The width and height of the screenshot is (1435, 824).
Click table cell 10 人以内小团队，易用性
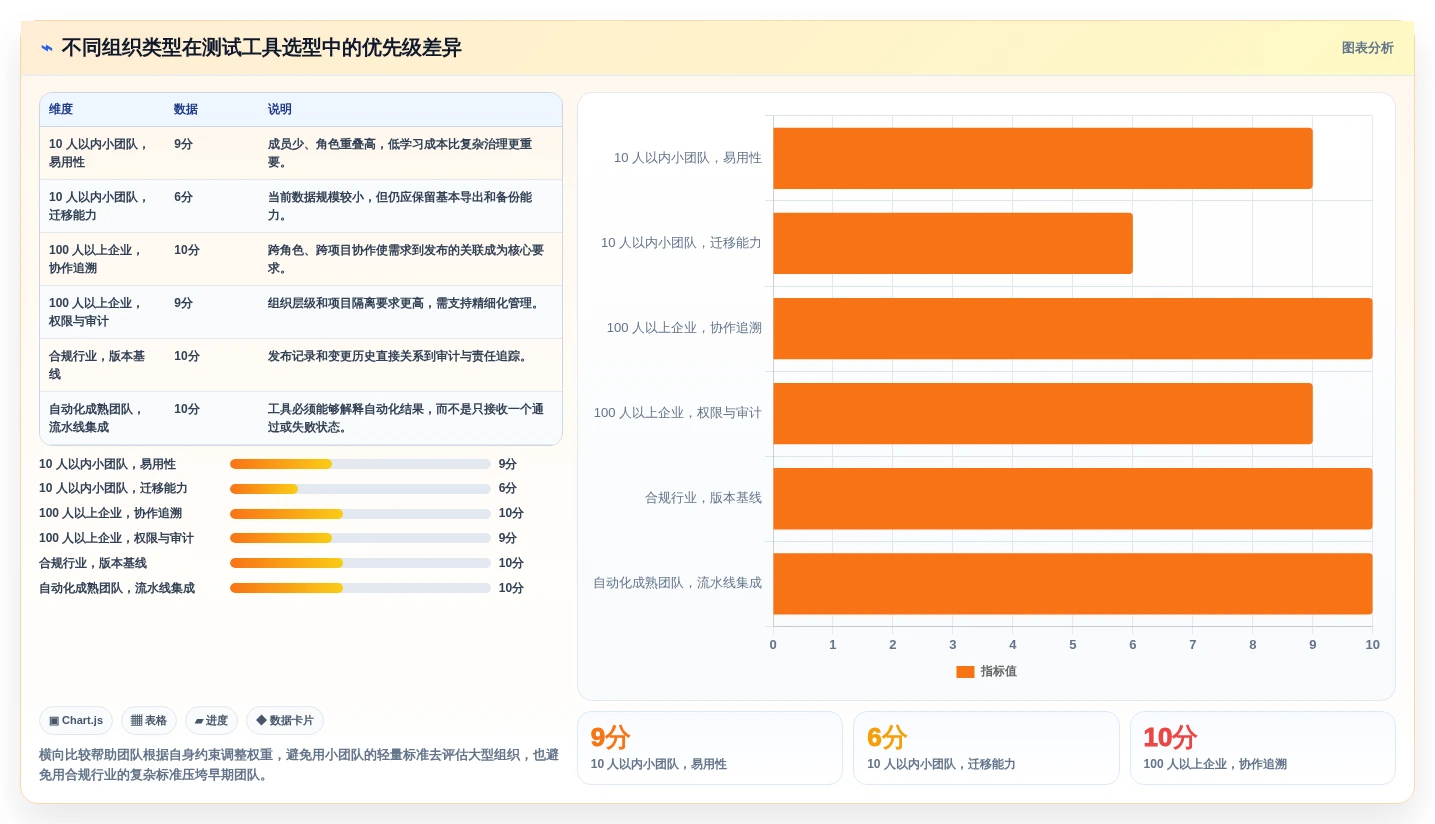pos(102,153)
